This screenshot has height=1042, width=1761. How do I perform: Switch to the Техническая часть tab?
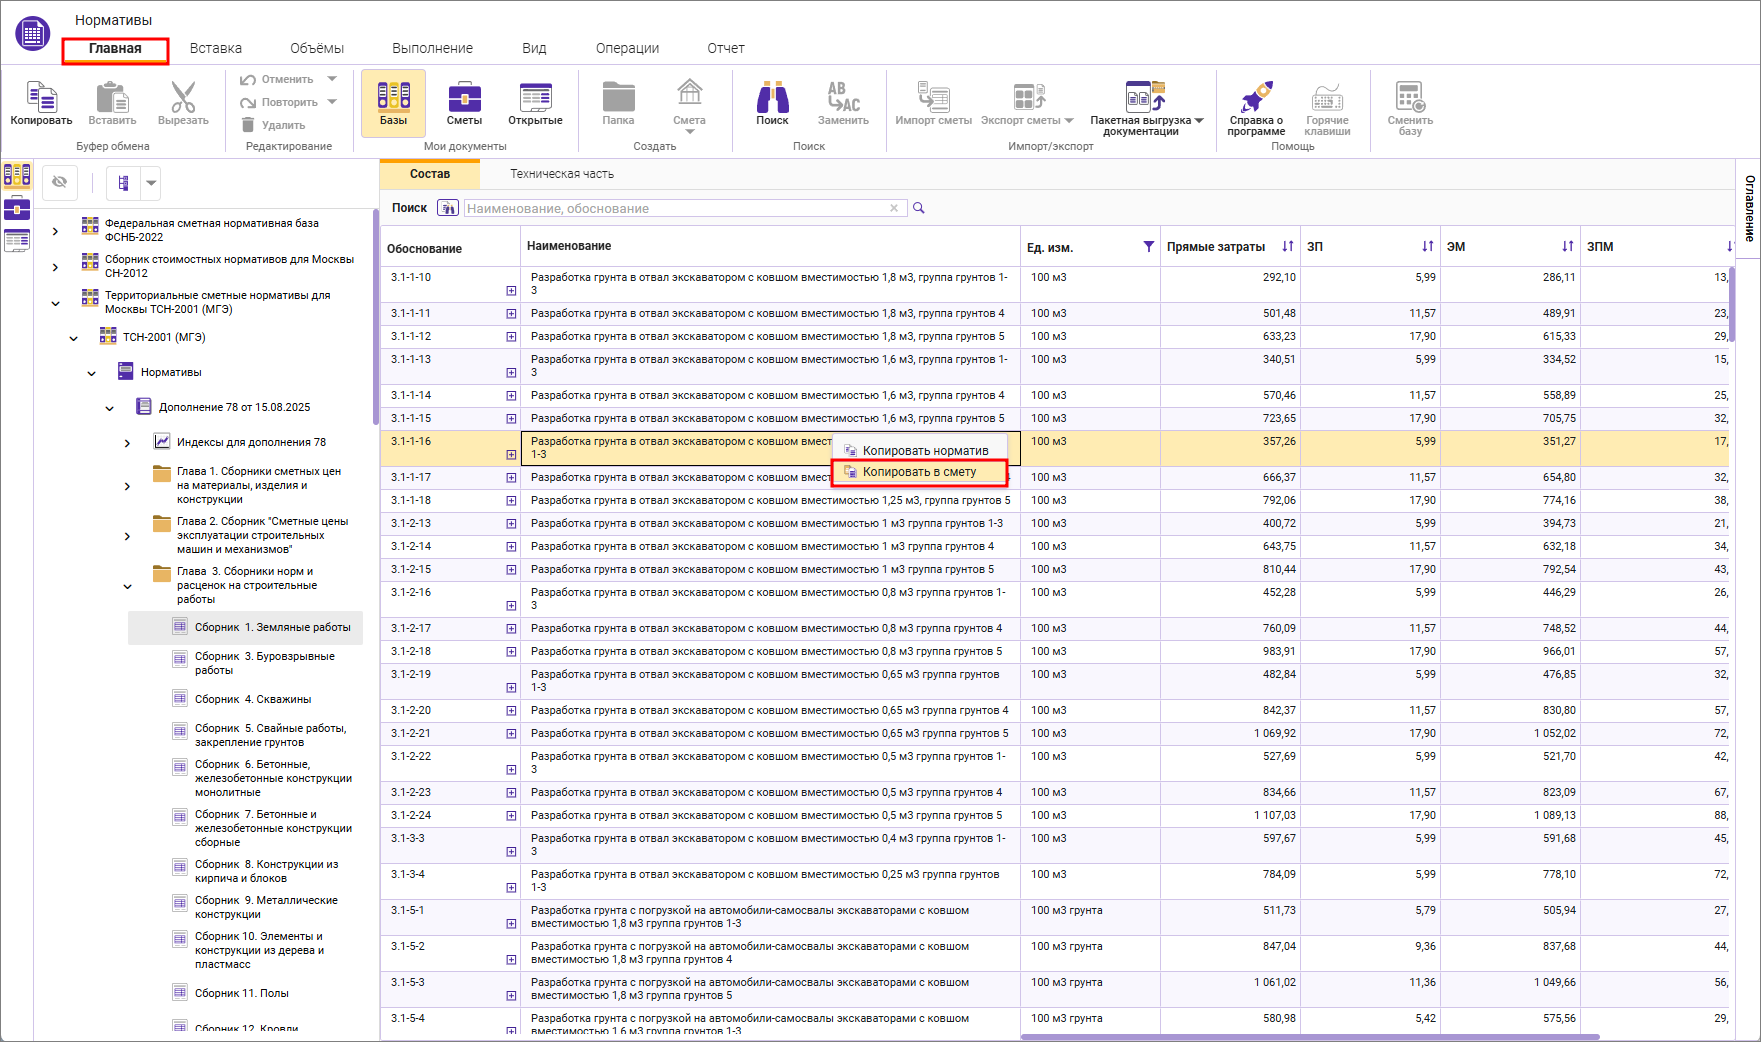coord(561,174)
